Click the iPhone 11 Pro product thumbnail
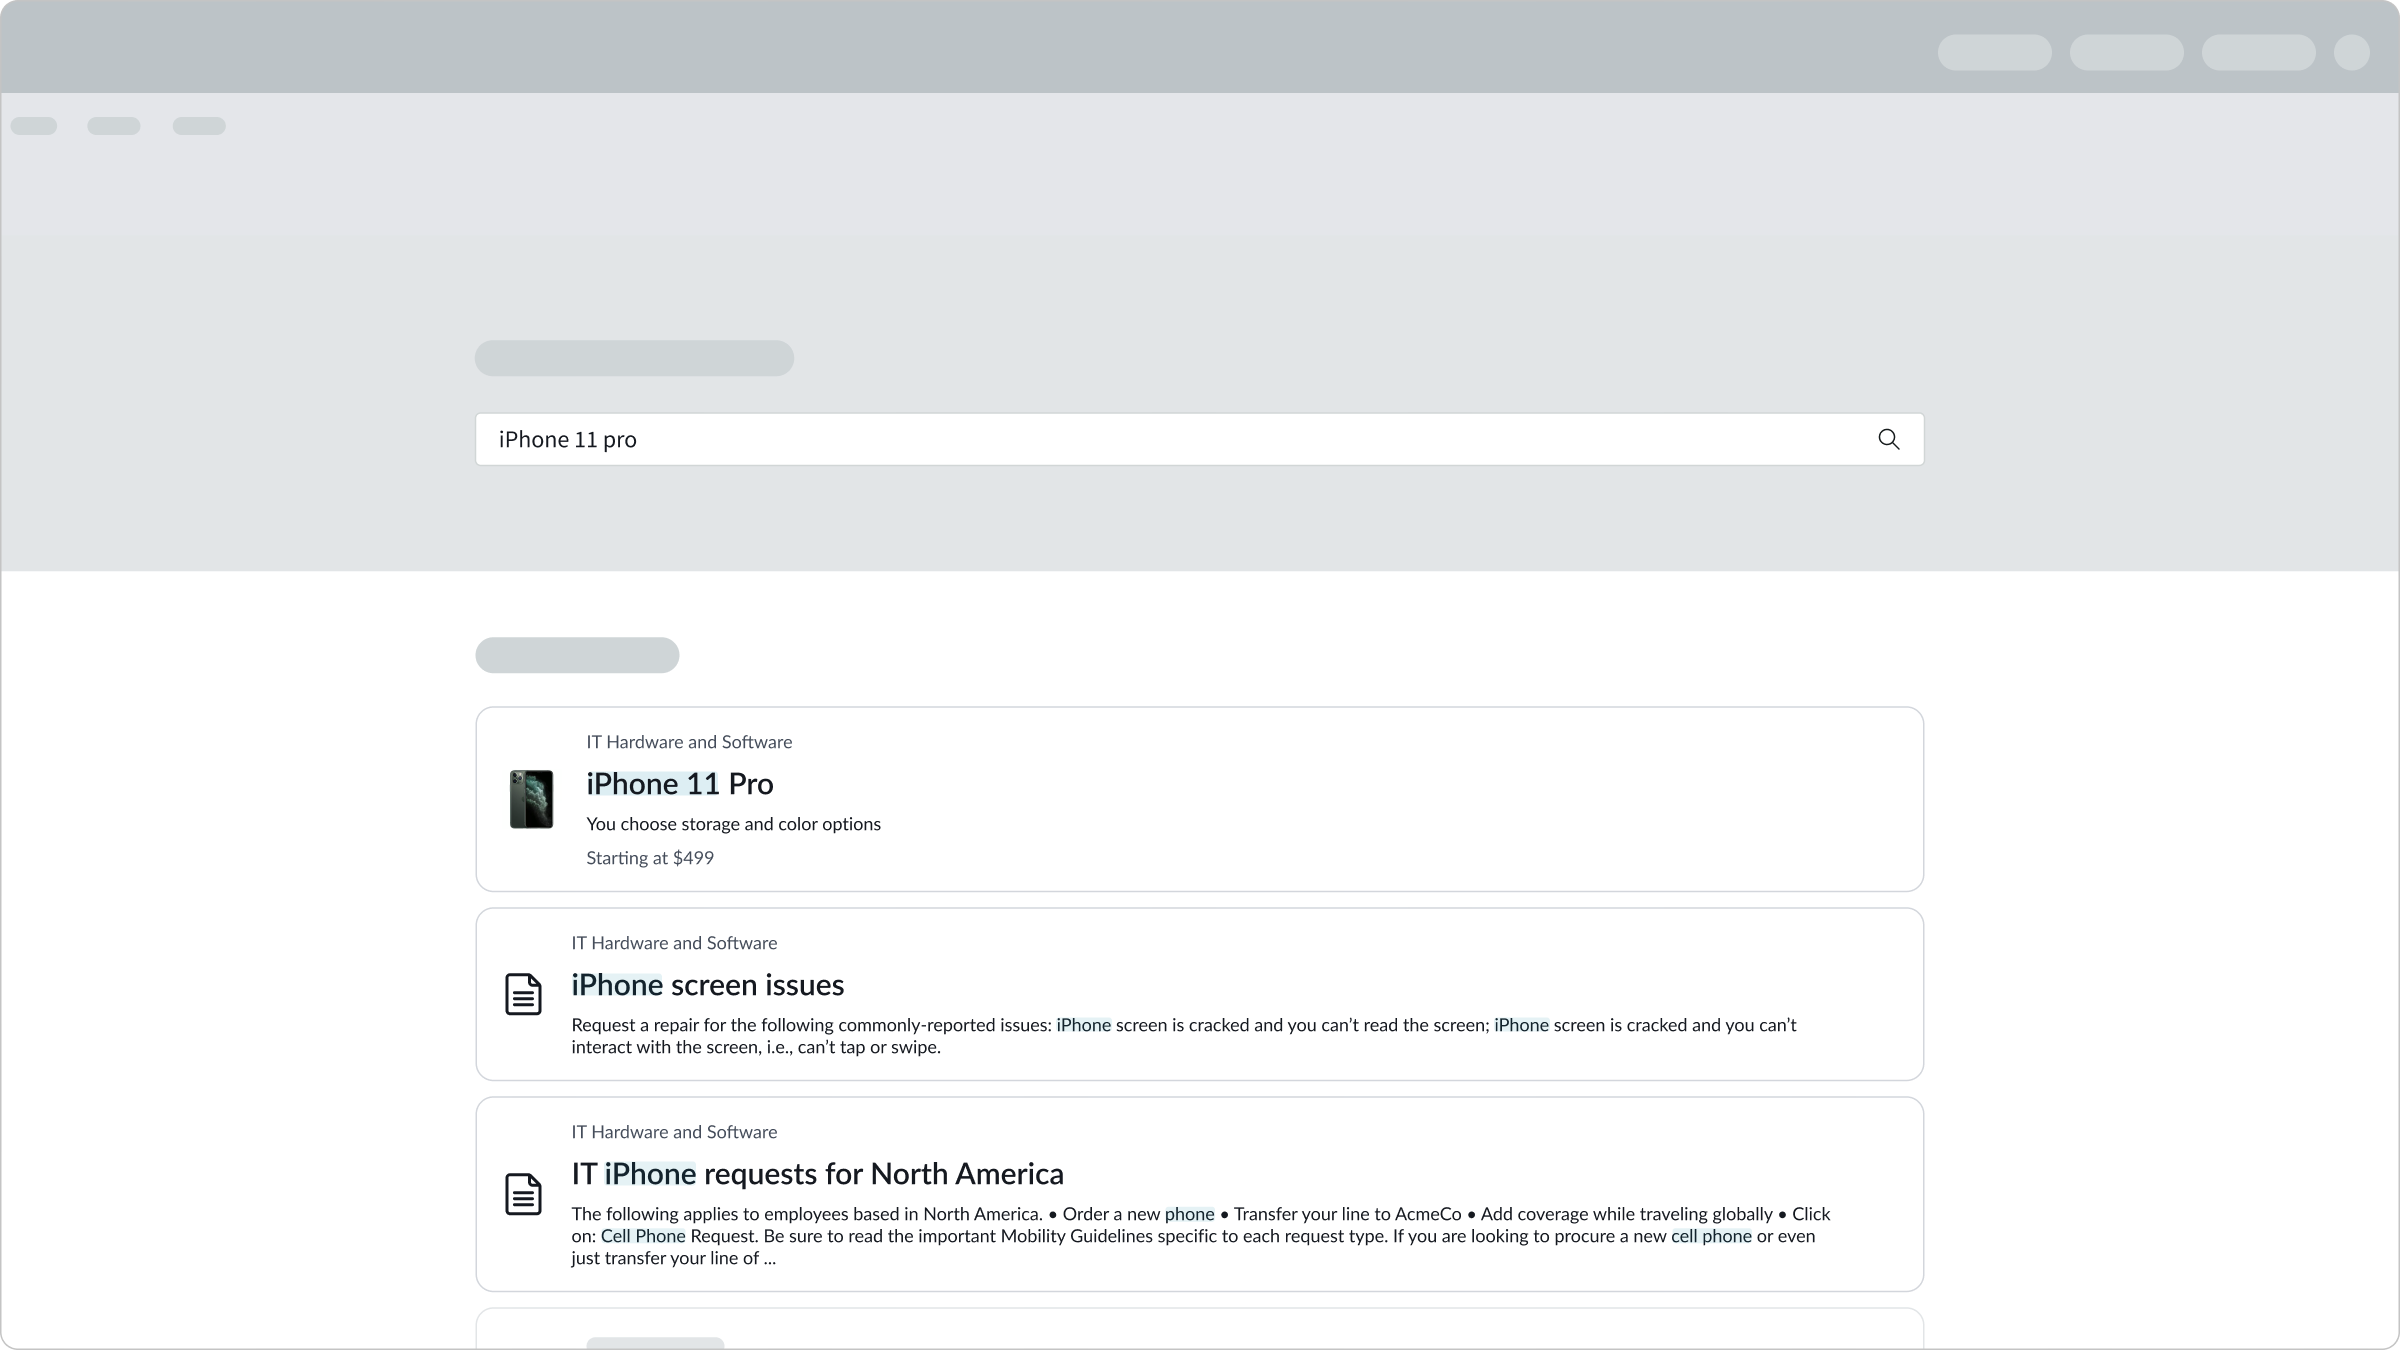This screenshot has width=2400, height=1350. click(531, 799)
